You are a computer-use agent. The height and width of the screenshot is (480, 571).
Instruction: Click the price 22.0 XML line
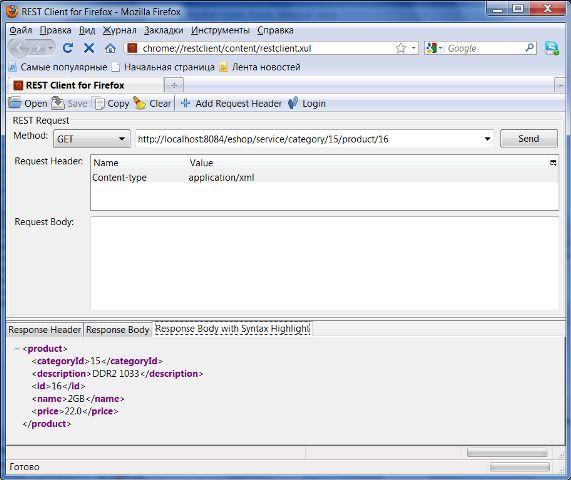(75, 411)
